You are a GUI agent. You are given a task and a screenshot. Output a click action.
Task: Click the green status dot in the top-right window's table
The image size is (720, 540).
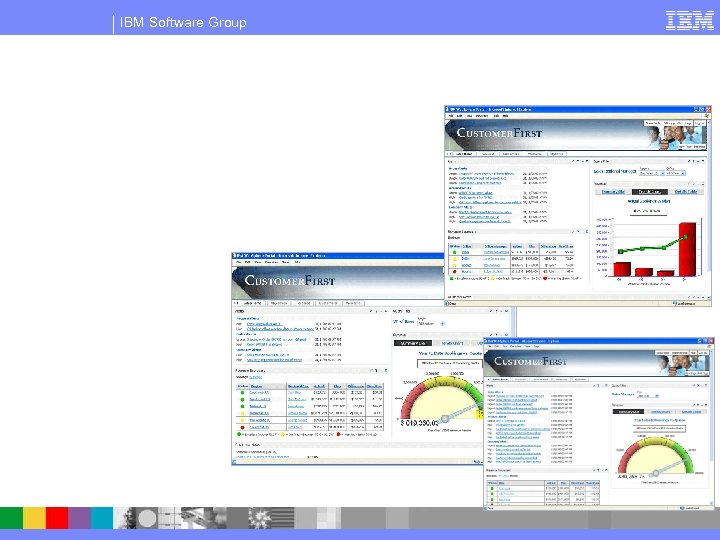click(455, 252)
